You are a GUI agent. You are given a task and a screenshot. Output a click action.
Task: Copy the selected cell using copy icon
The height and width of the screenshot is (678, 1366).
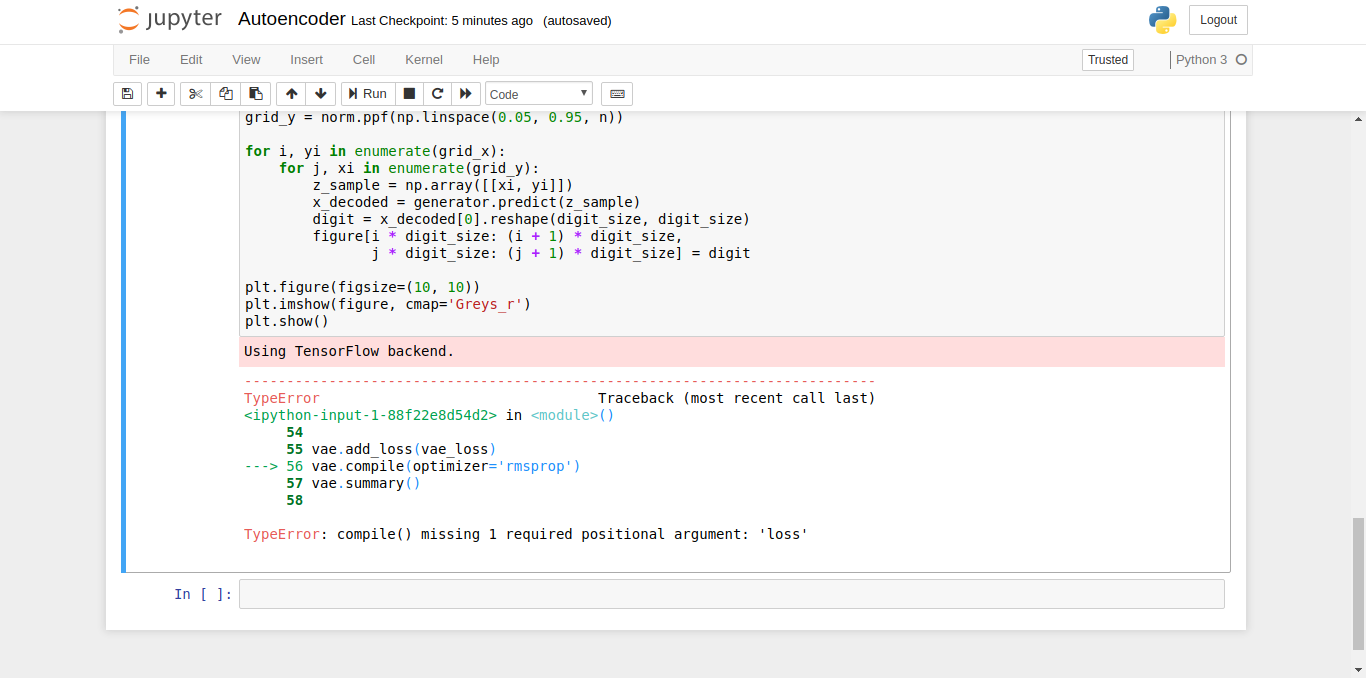tap(225, 93)
